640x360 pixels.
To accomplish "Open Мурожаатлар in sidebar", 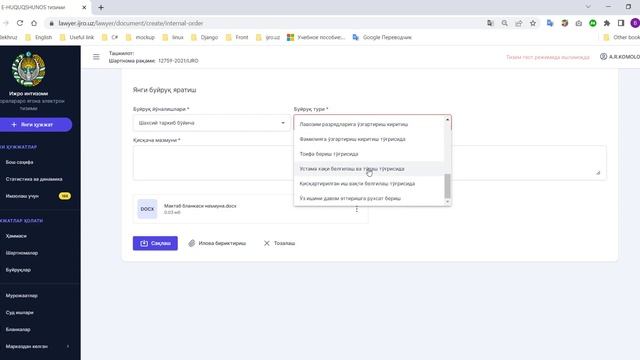I will tap(22, 296).
